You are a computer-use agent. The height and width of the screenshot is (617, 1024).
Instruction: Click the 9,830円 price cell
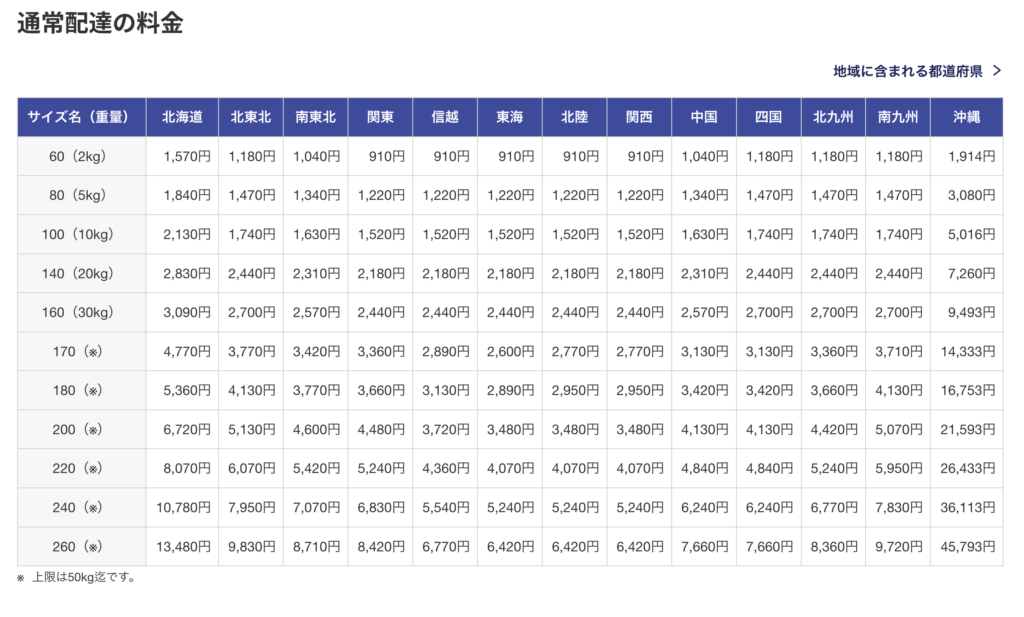(251, 546)
